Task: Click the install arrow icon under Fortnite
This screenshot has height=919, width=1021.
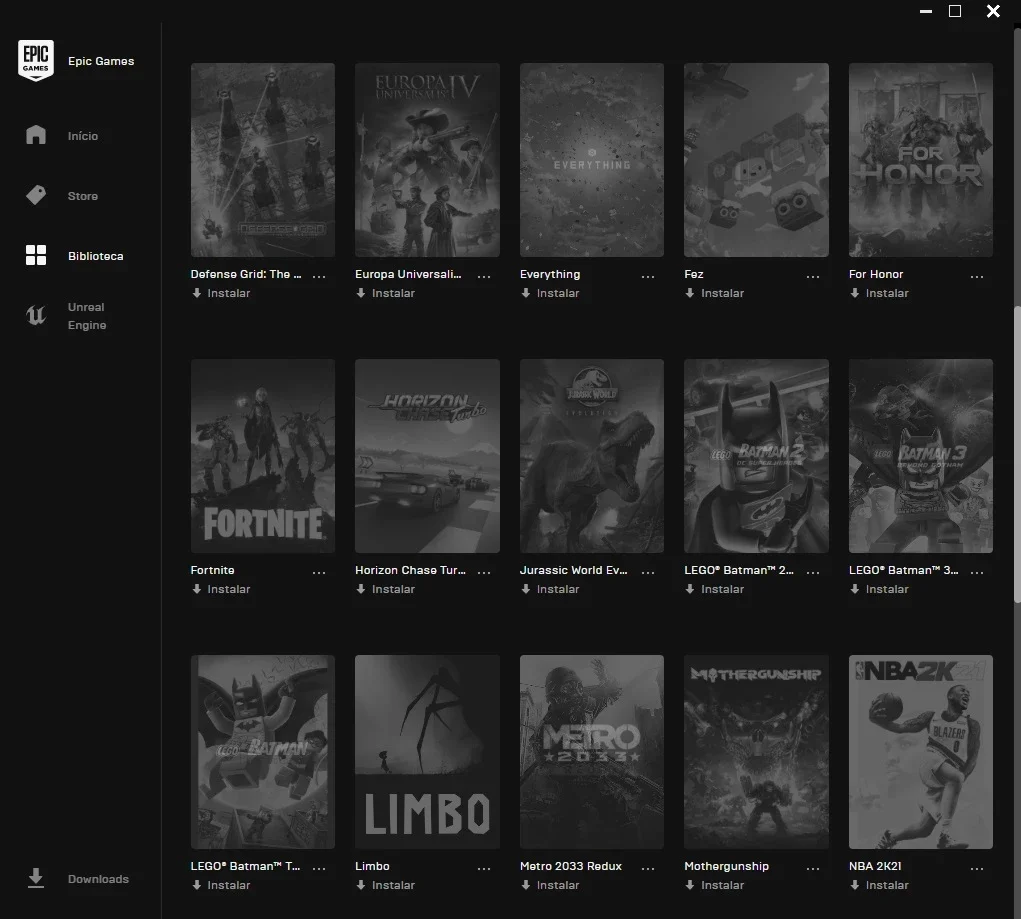Action: tap(197, 589)
